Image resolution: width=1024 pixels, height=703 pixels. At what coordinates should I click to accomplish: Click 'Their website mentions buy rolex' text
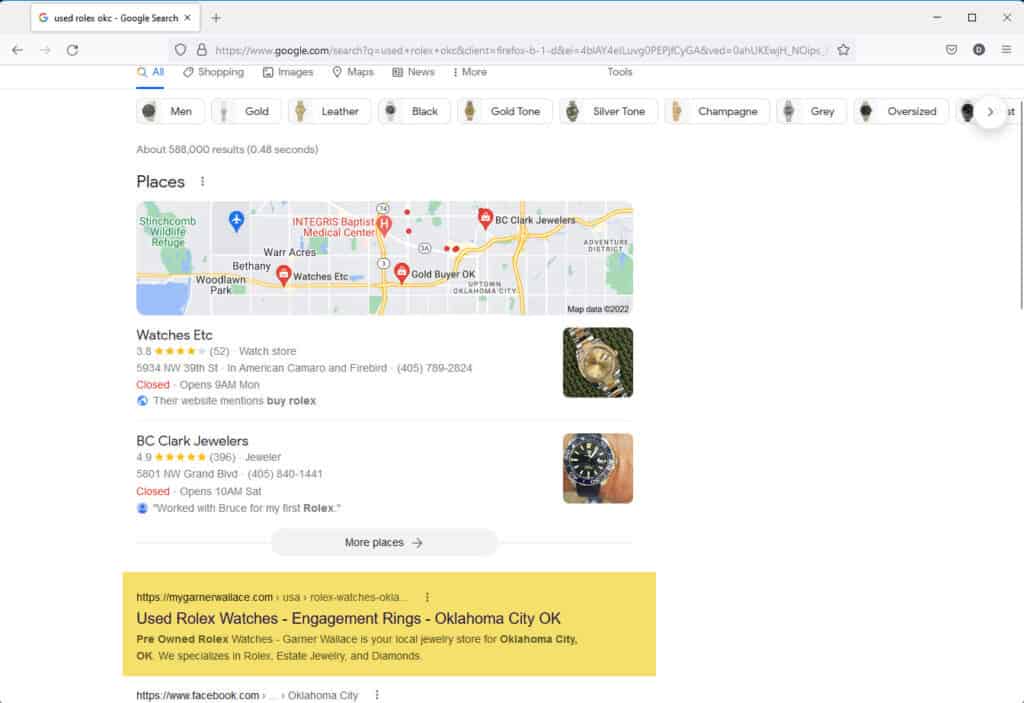234,401
